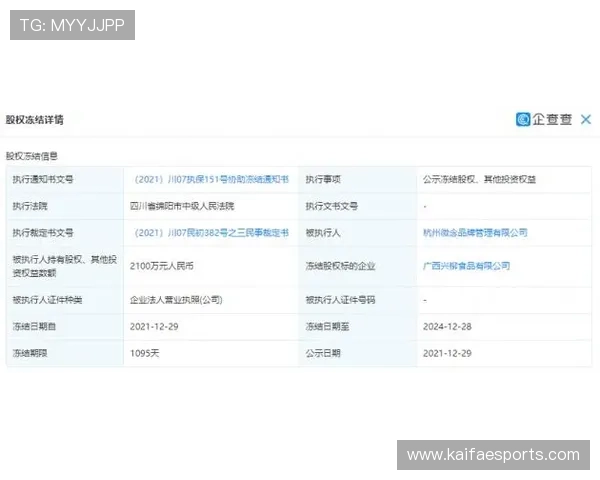The height and width of the screenshot is (480, 600).
Task: Click the 企查查 logo icon
Action: pos(523,119)
